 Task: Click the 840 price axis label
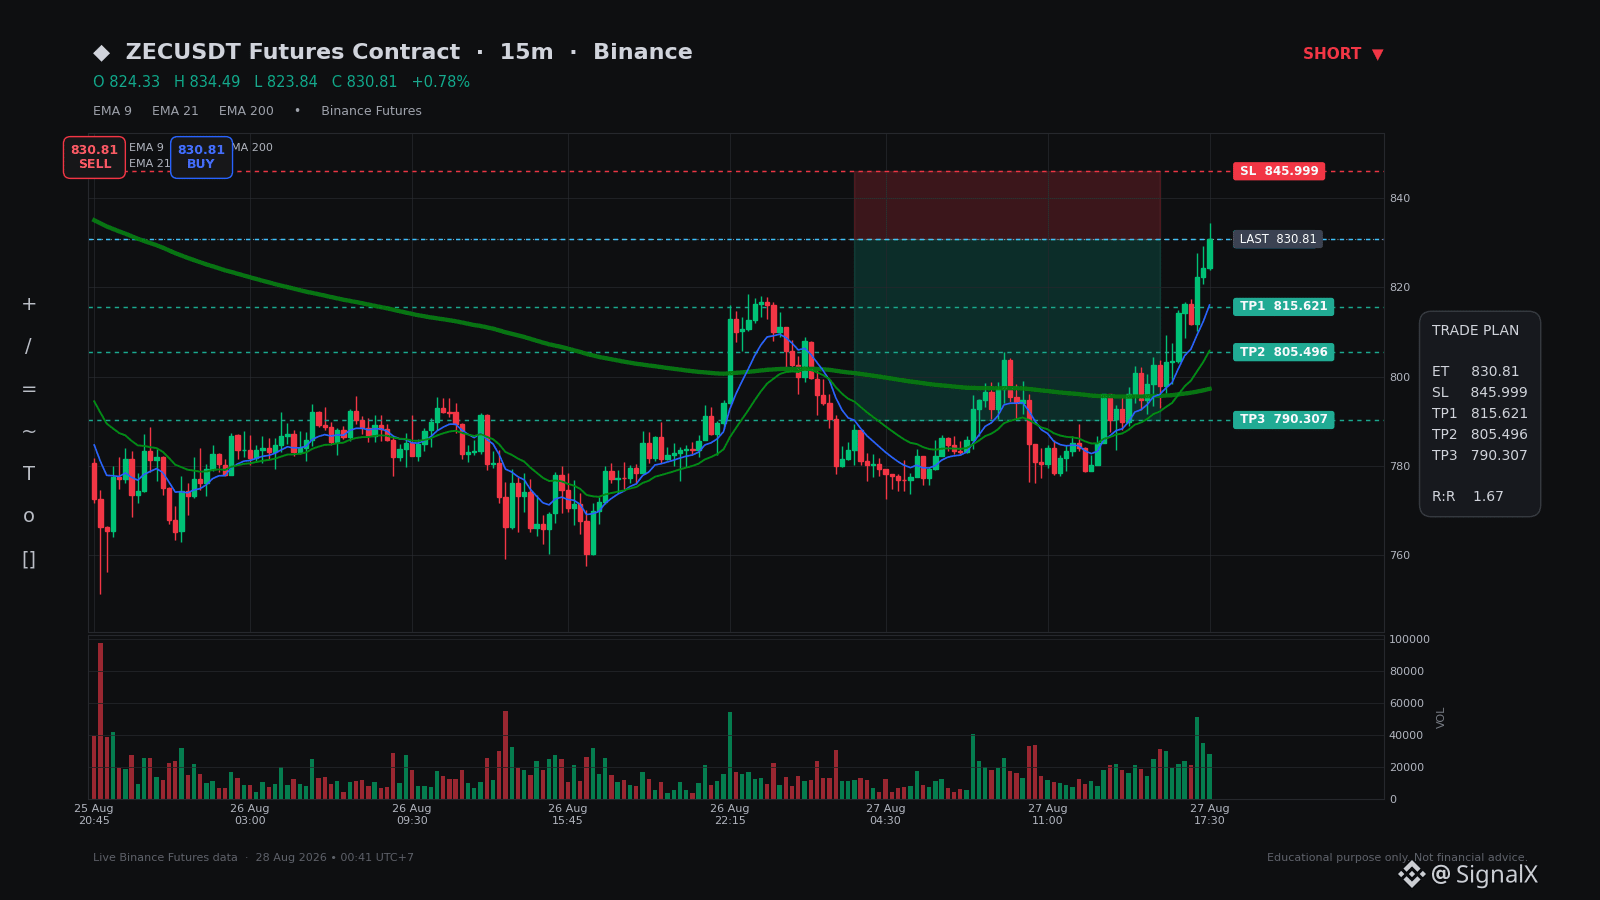(x=1400, y=199)
